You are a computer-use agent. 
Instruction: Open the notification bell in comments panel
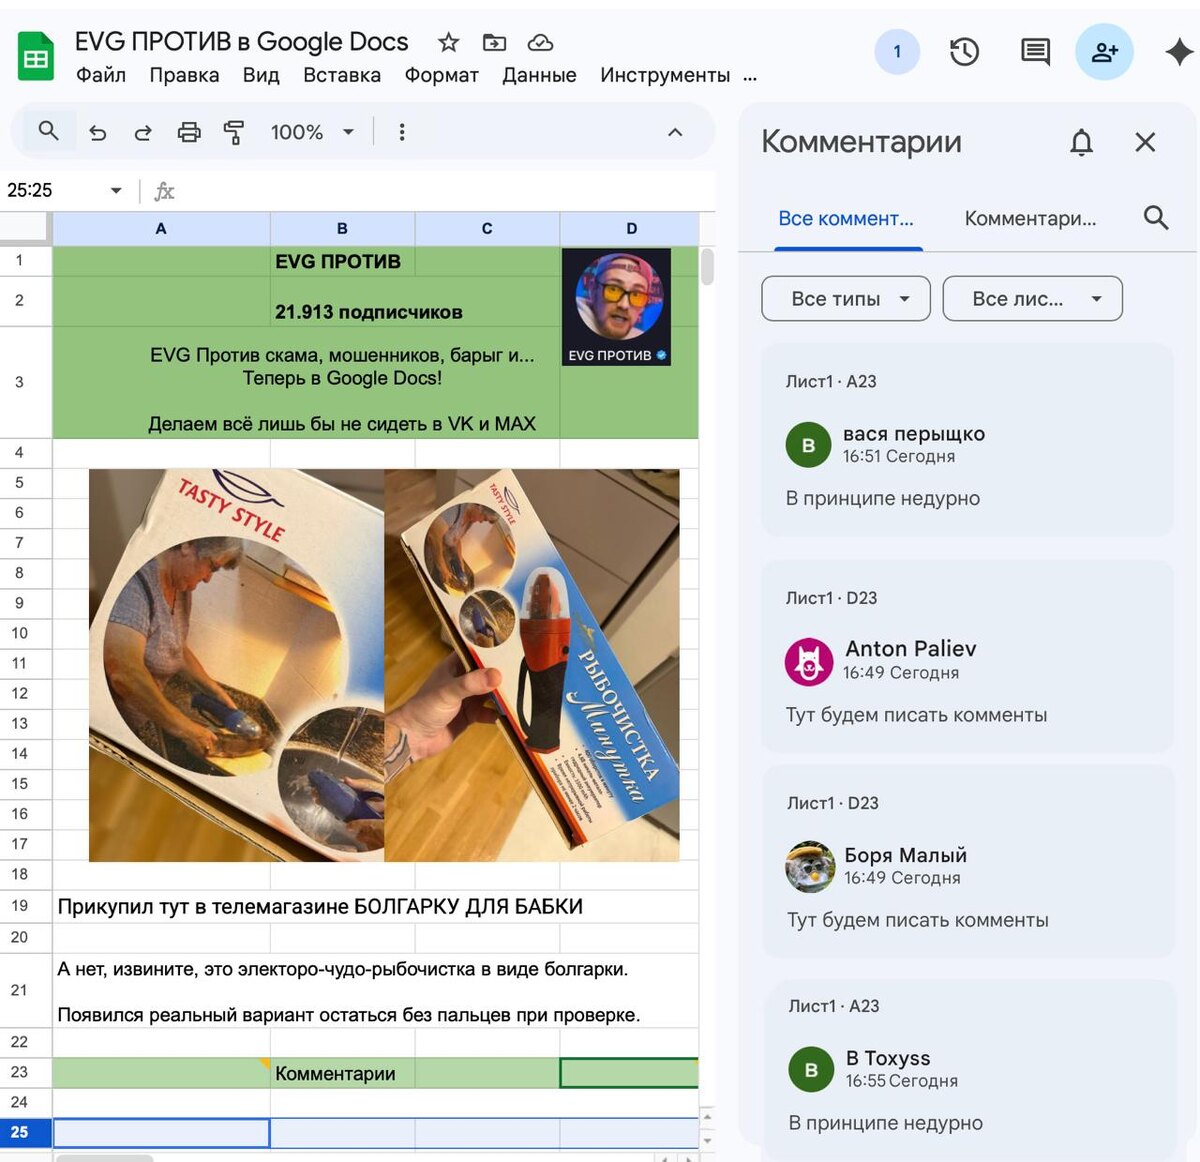pos(1081,143)
